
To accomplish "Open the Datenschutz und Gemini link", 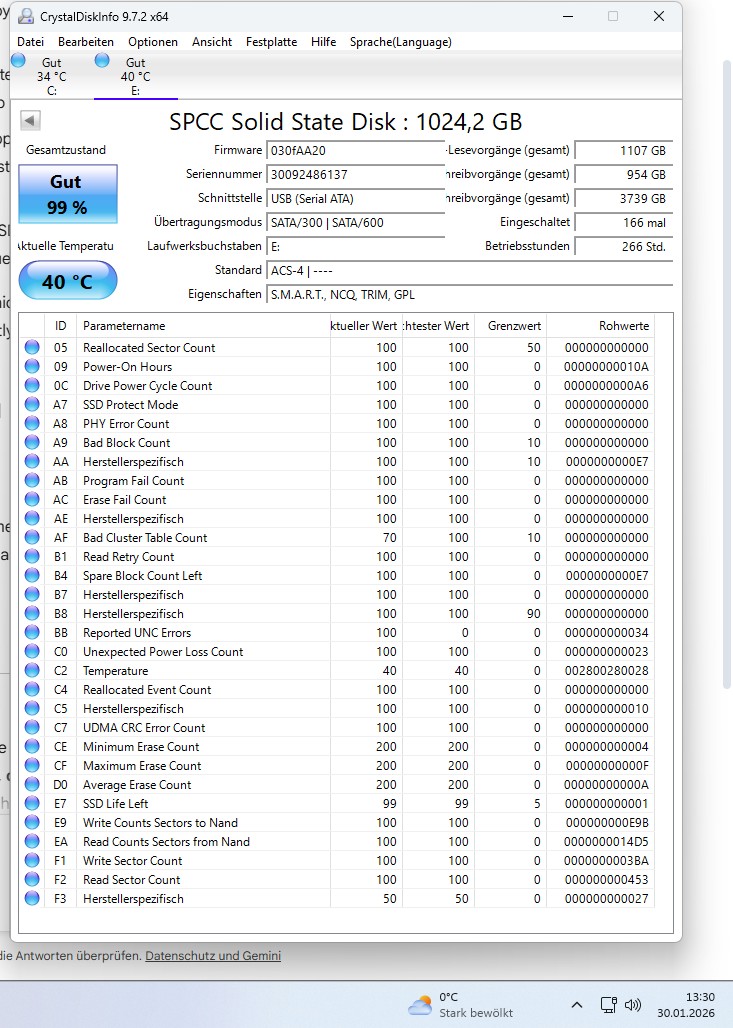I will coord(213,956).
